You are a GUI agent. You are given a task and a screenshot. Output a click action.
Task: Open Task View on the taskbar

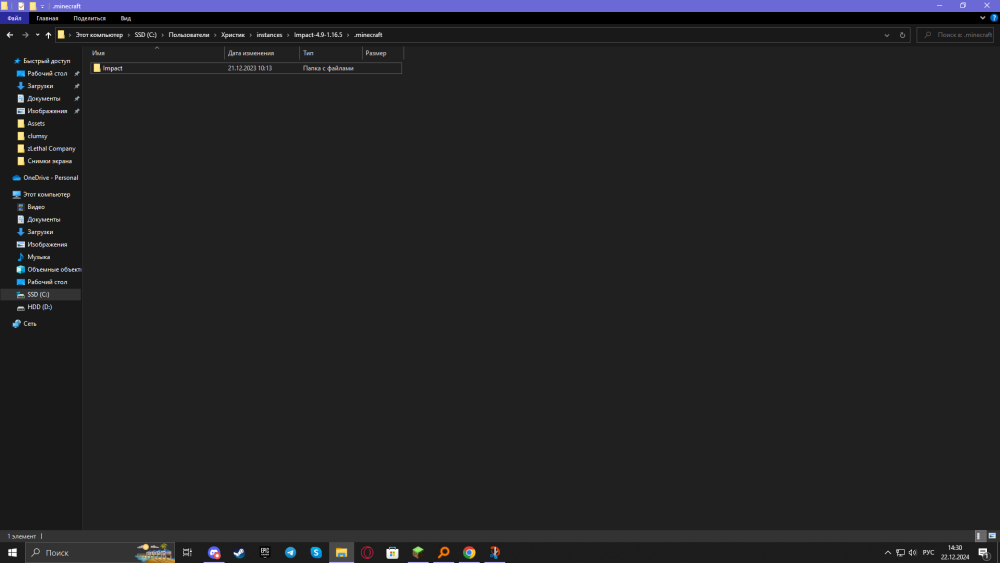click(x=188, y=553)
